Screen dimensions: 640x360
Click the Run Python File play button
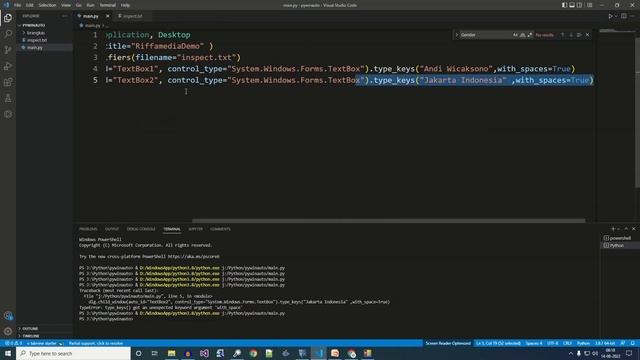(x=611, y=16)
